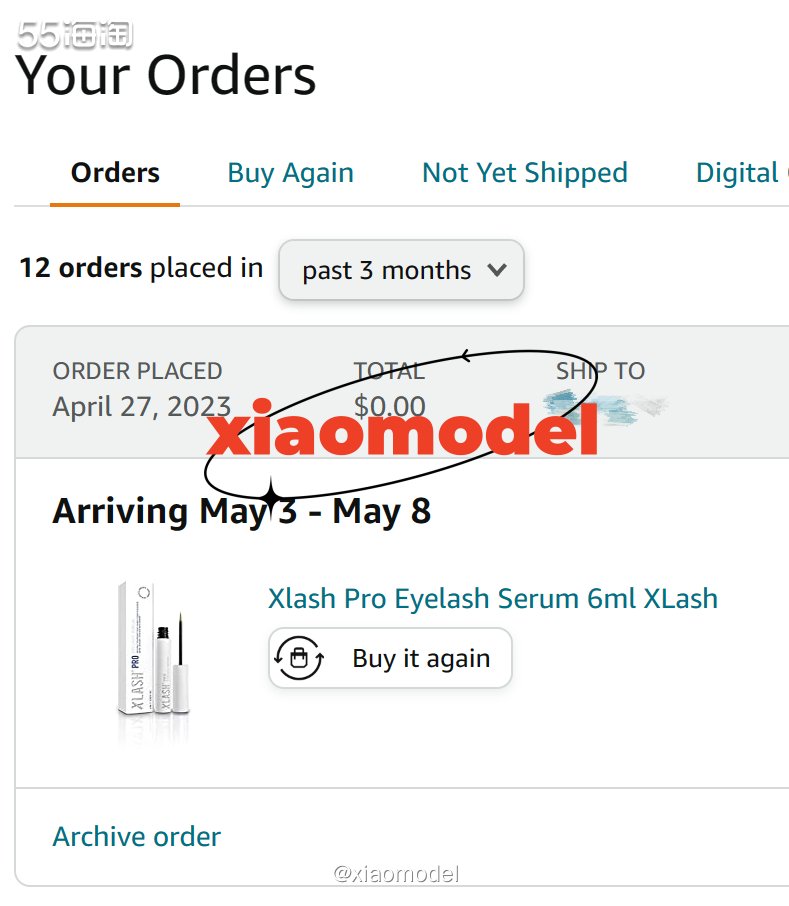This screenshot has width=789, height=906.
Task: Open the past 3 months dropdown
Action: [x=400, y=270]
